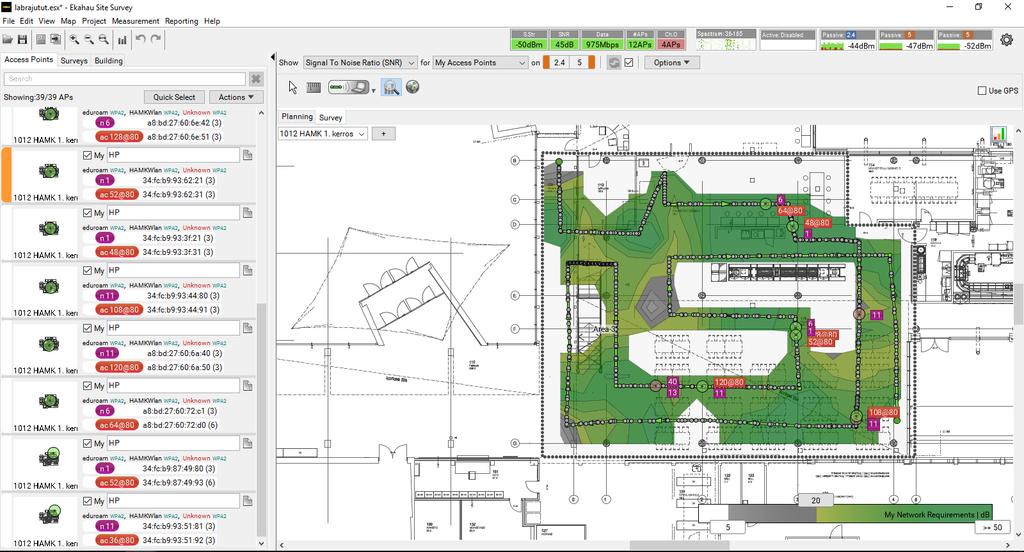Click the zoom-to-fit magnifier icon
The image size is (1024, 552).
coord(103,40)
